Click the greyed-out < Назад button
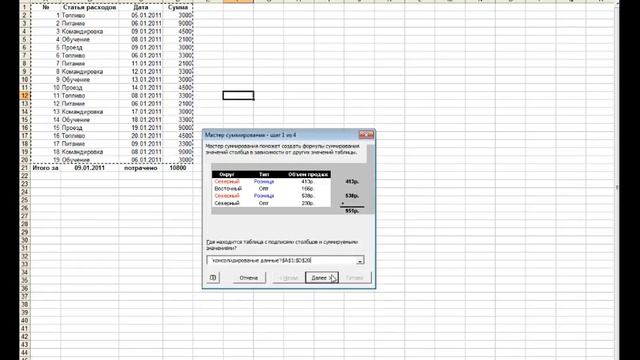 click(x=288, y=278)
